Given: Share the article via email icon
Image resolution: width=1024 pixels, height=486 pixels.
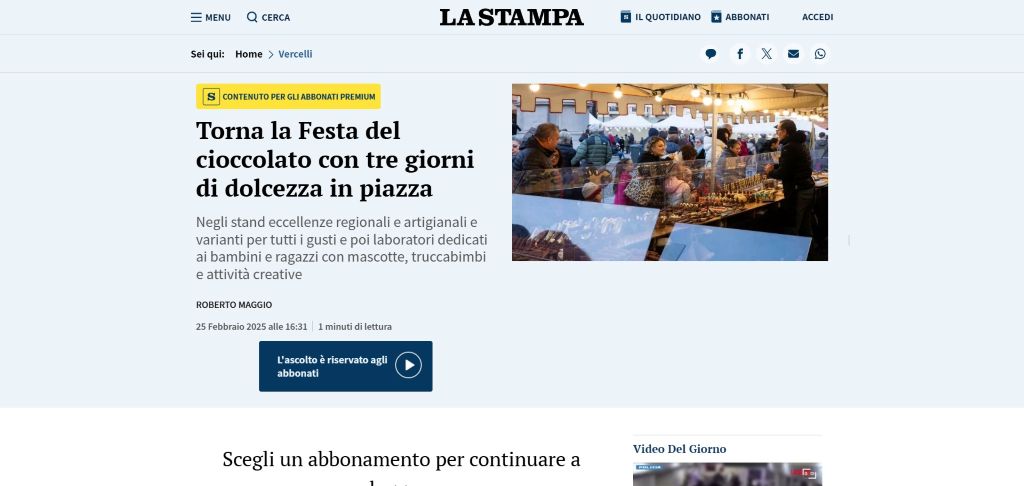Looking at the screenshot, I should click(x=793, y=54).
